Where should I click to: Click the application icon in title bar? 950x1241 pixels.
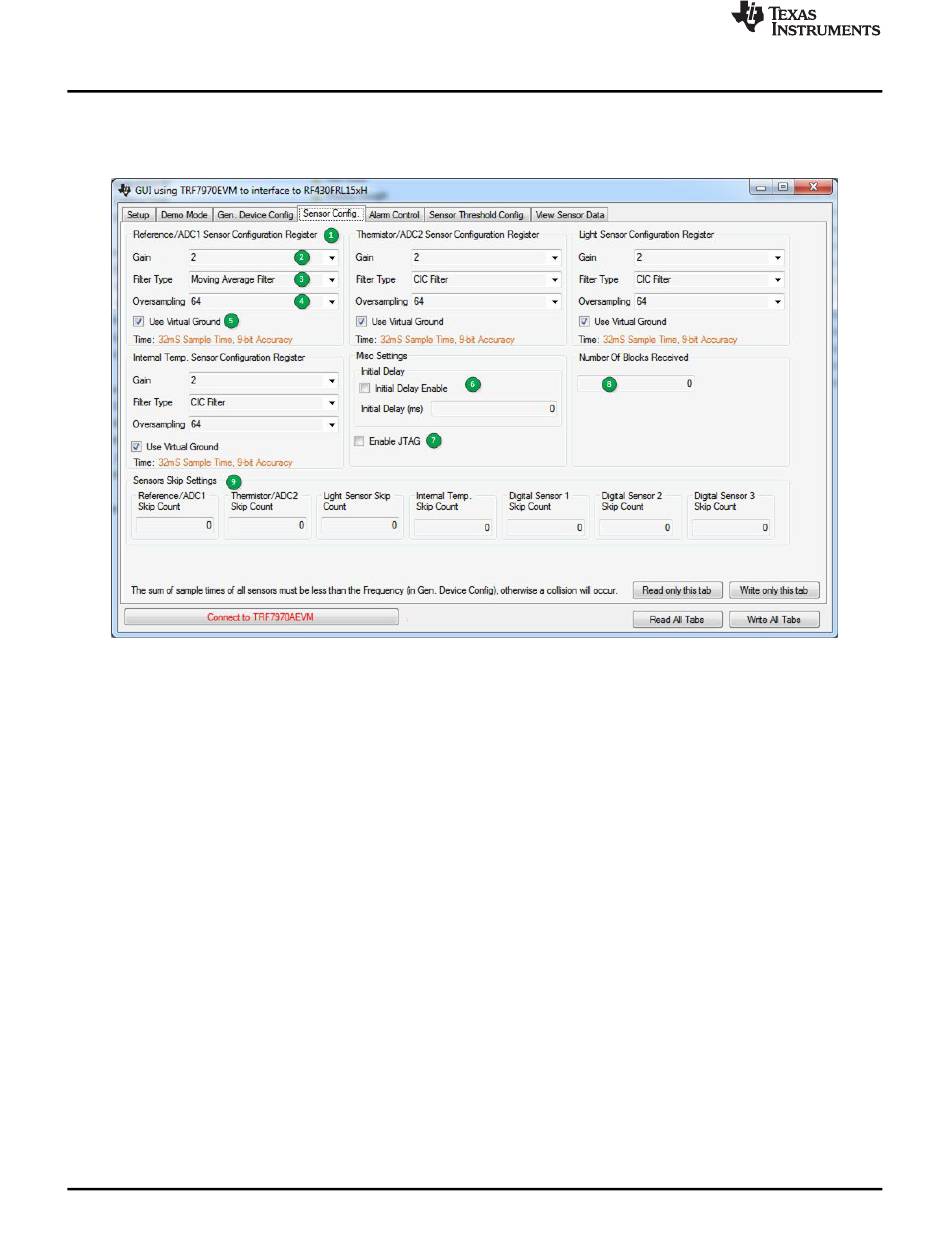124,190
